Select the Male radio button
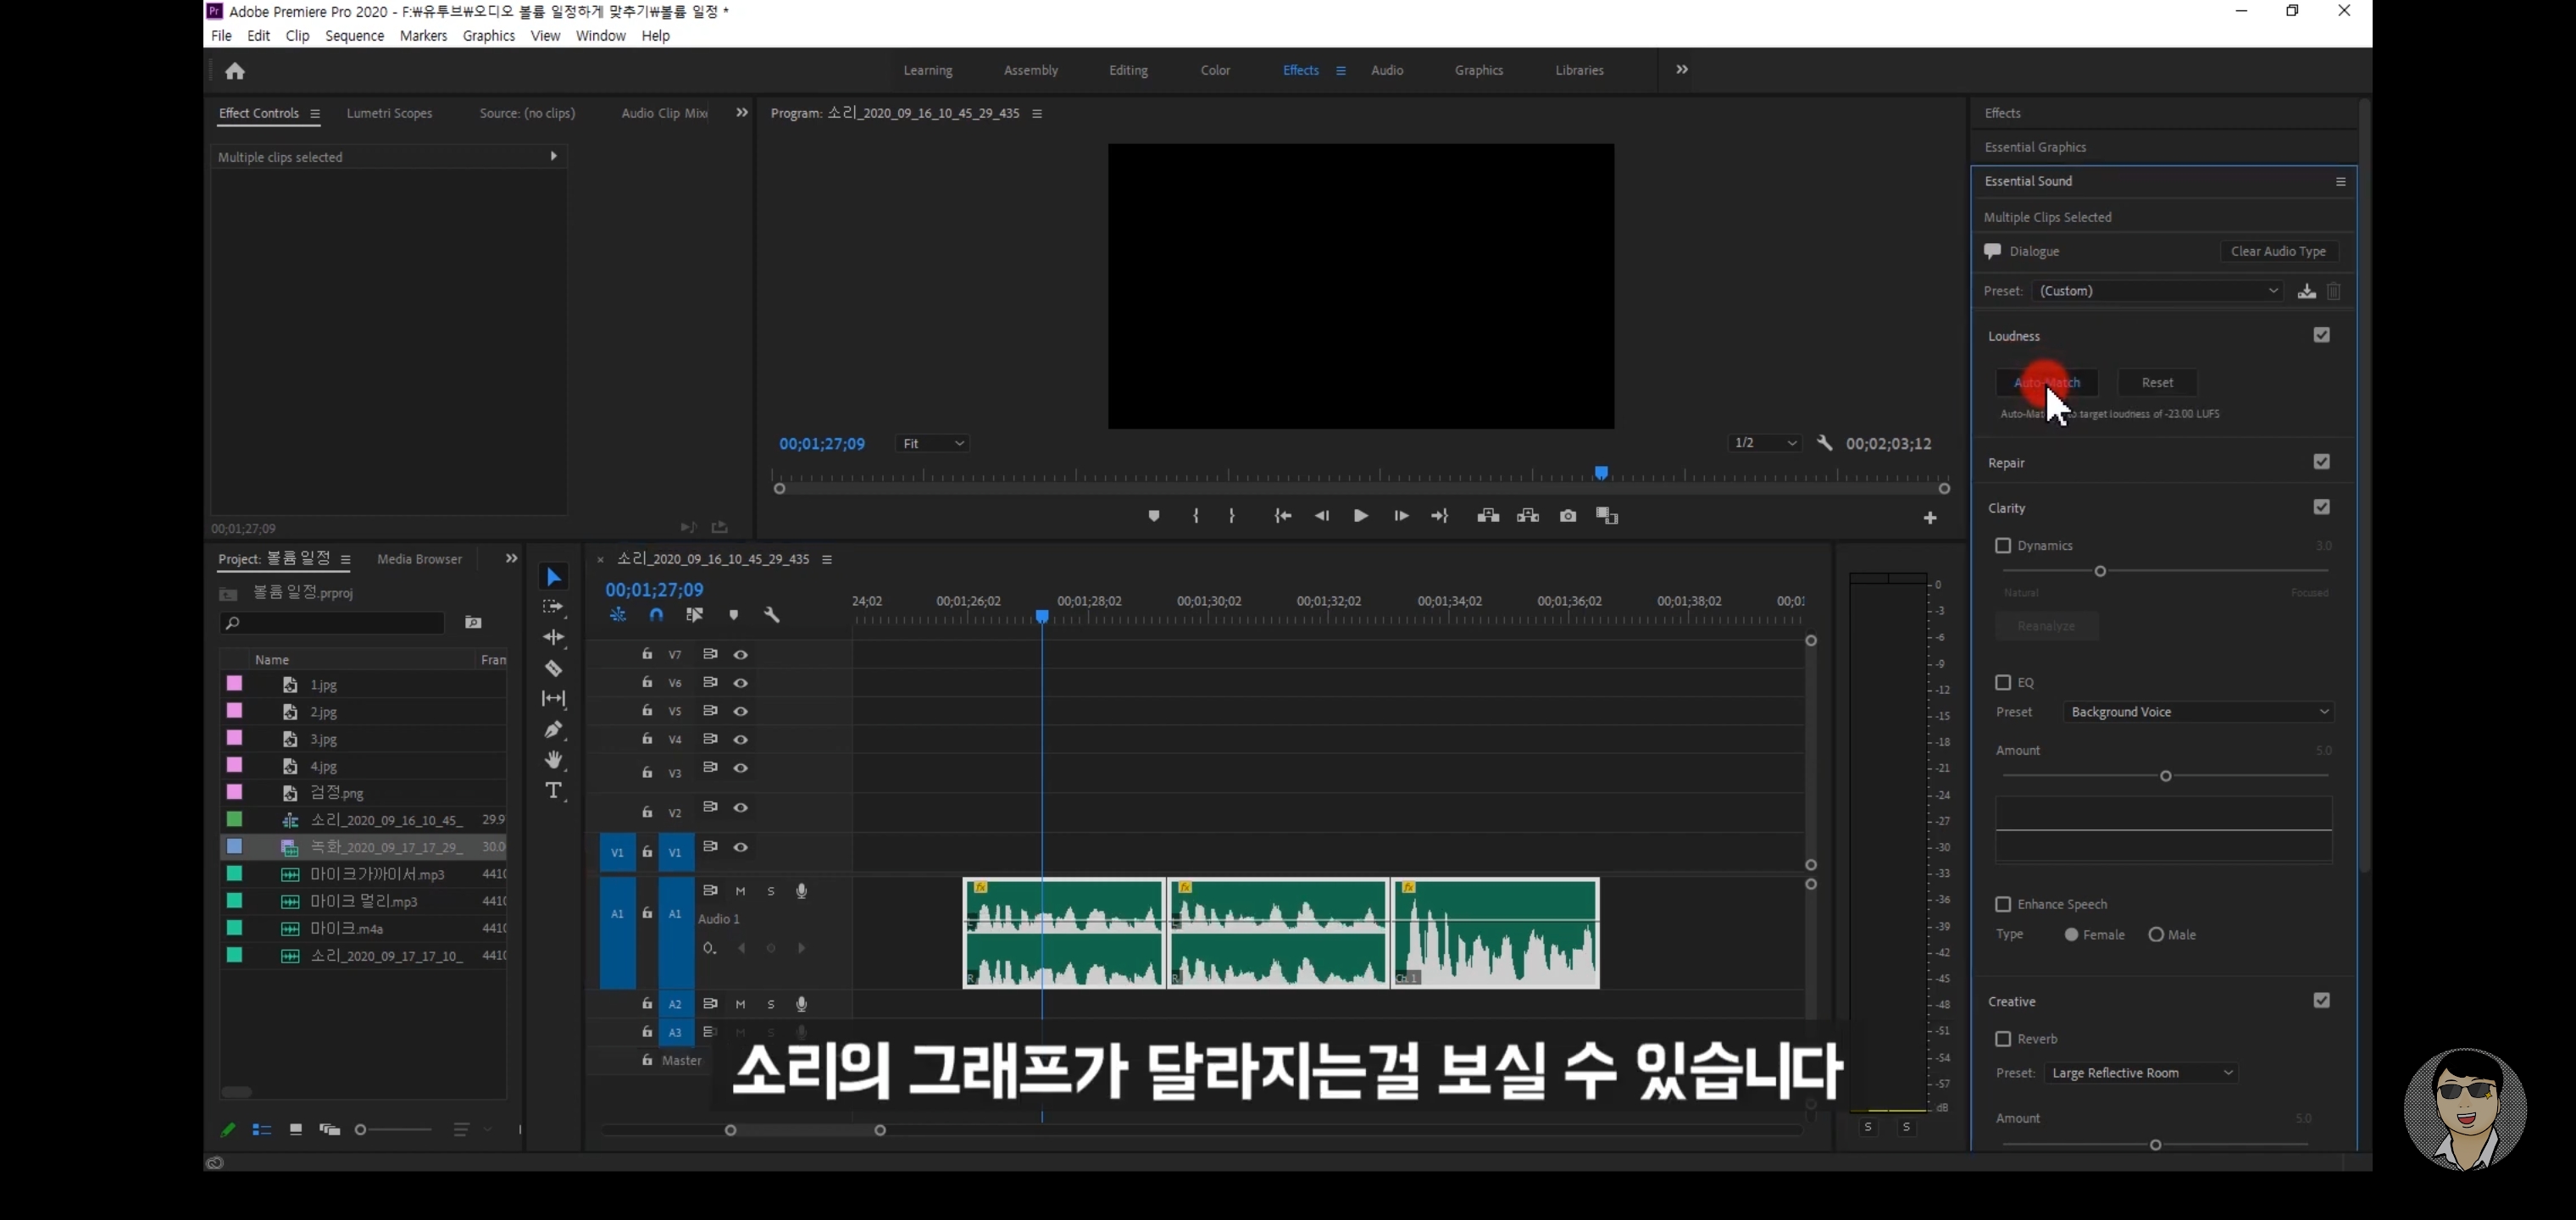Image resolution: width=2576 pixels, height=1220 pixels. click(x=2155, y=935)
